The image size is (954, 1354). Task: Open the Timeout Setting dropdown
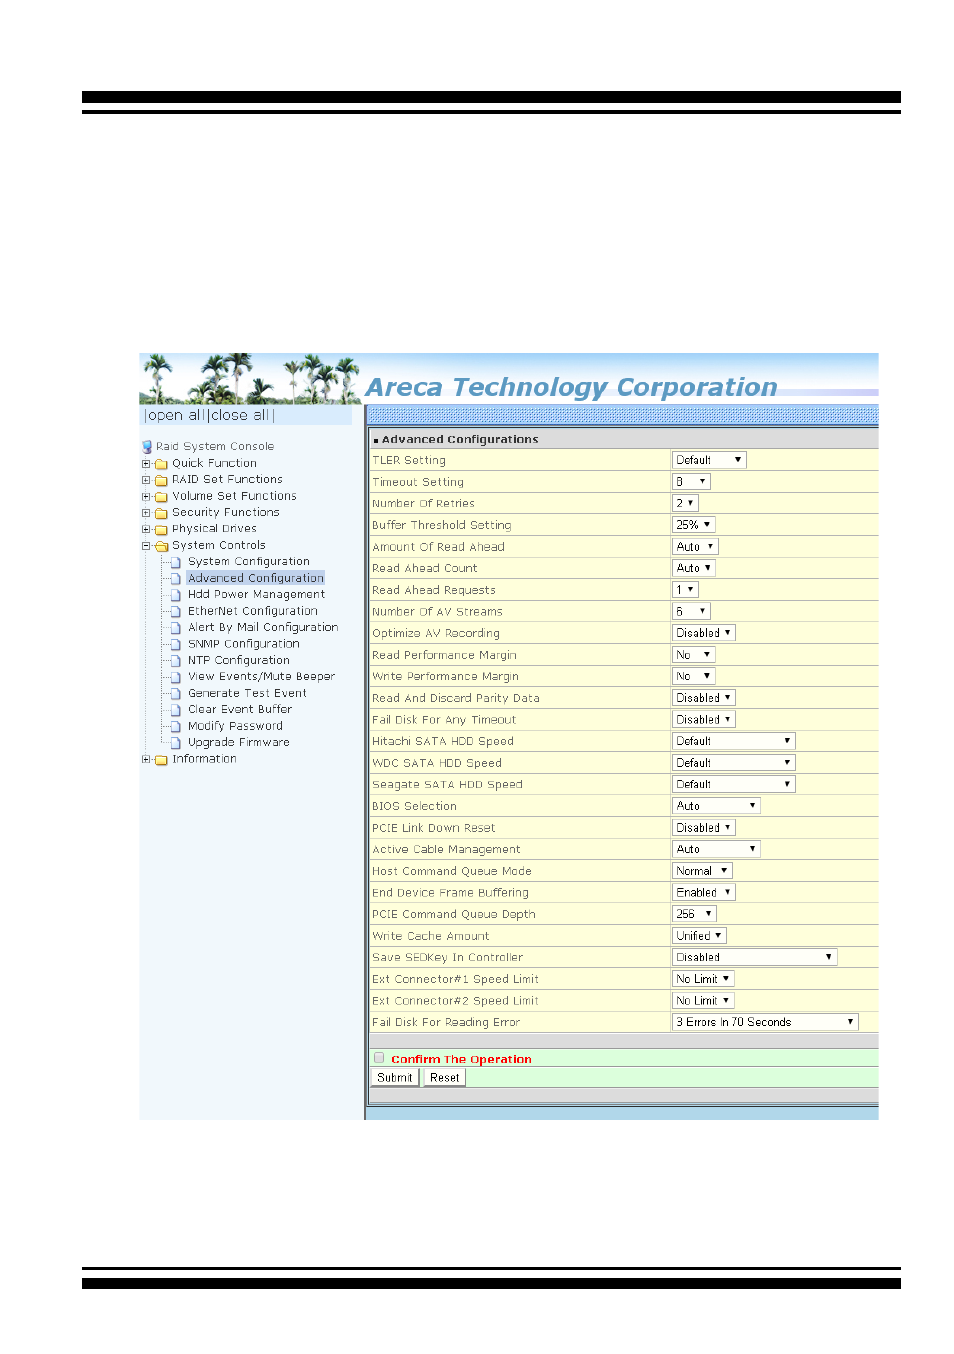pyautogui.click(x=691, y=482)
